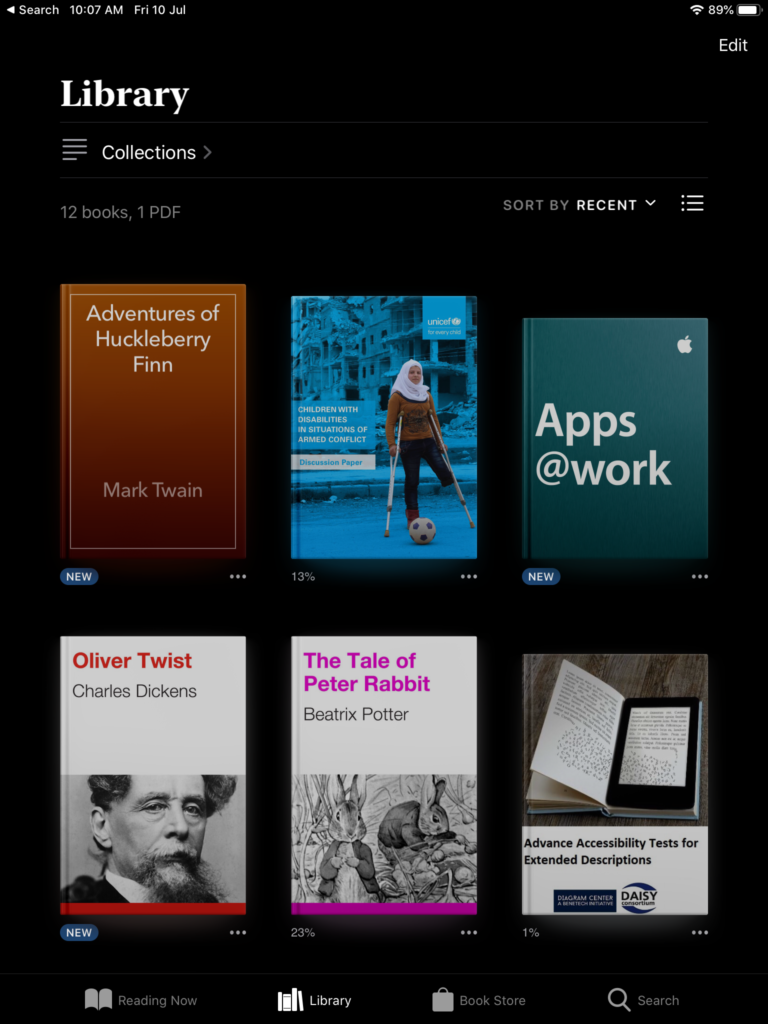Tap the Wi-Fi icon in status bar

pos(697,10)
